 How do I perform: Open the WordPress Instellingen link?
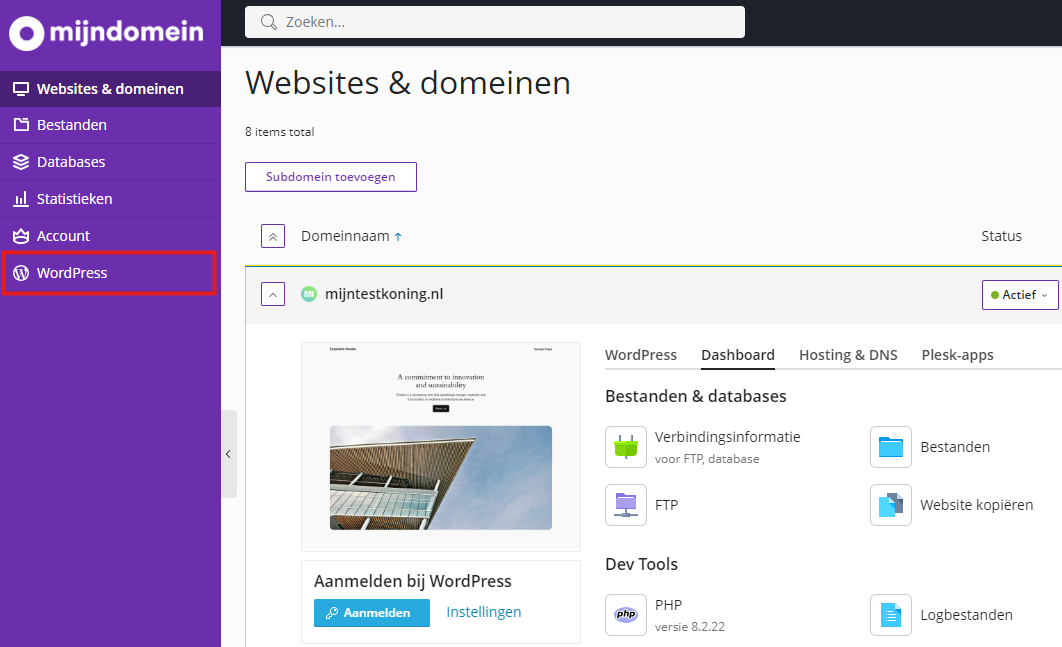point(483,612)
